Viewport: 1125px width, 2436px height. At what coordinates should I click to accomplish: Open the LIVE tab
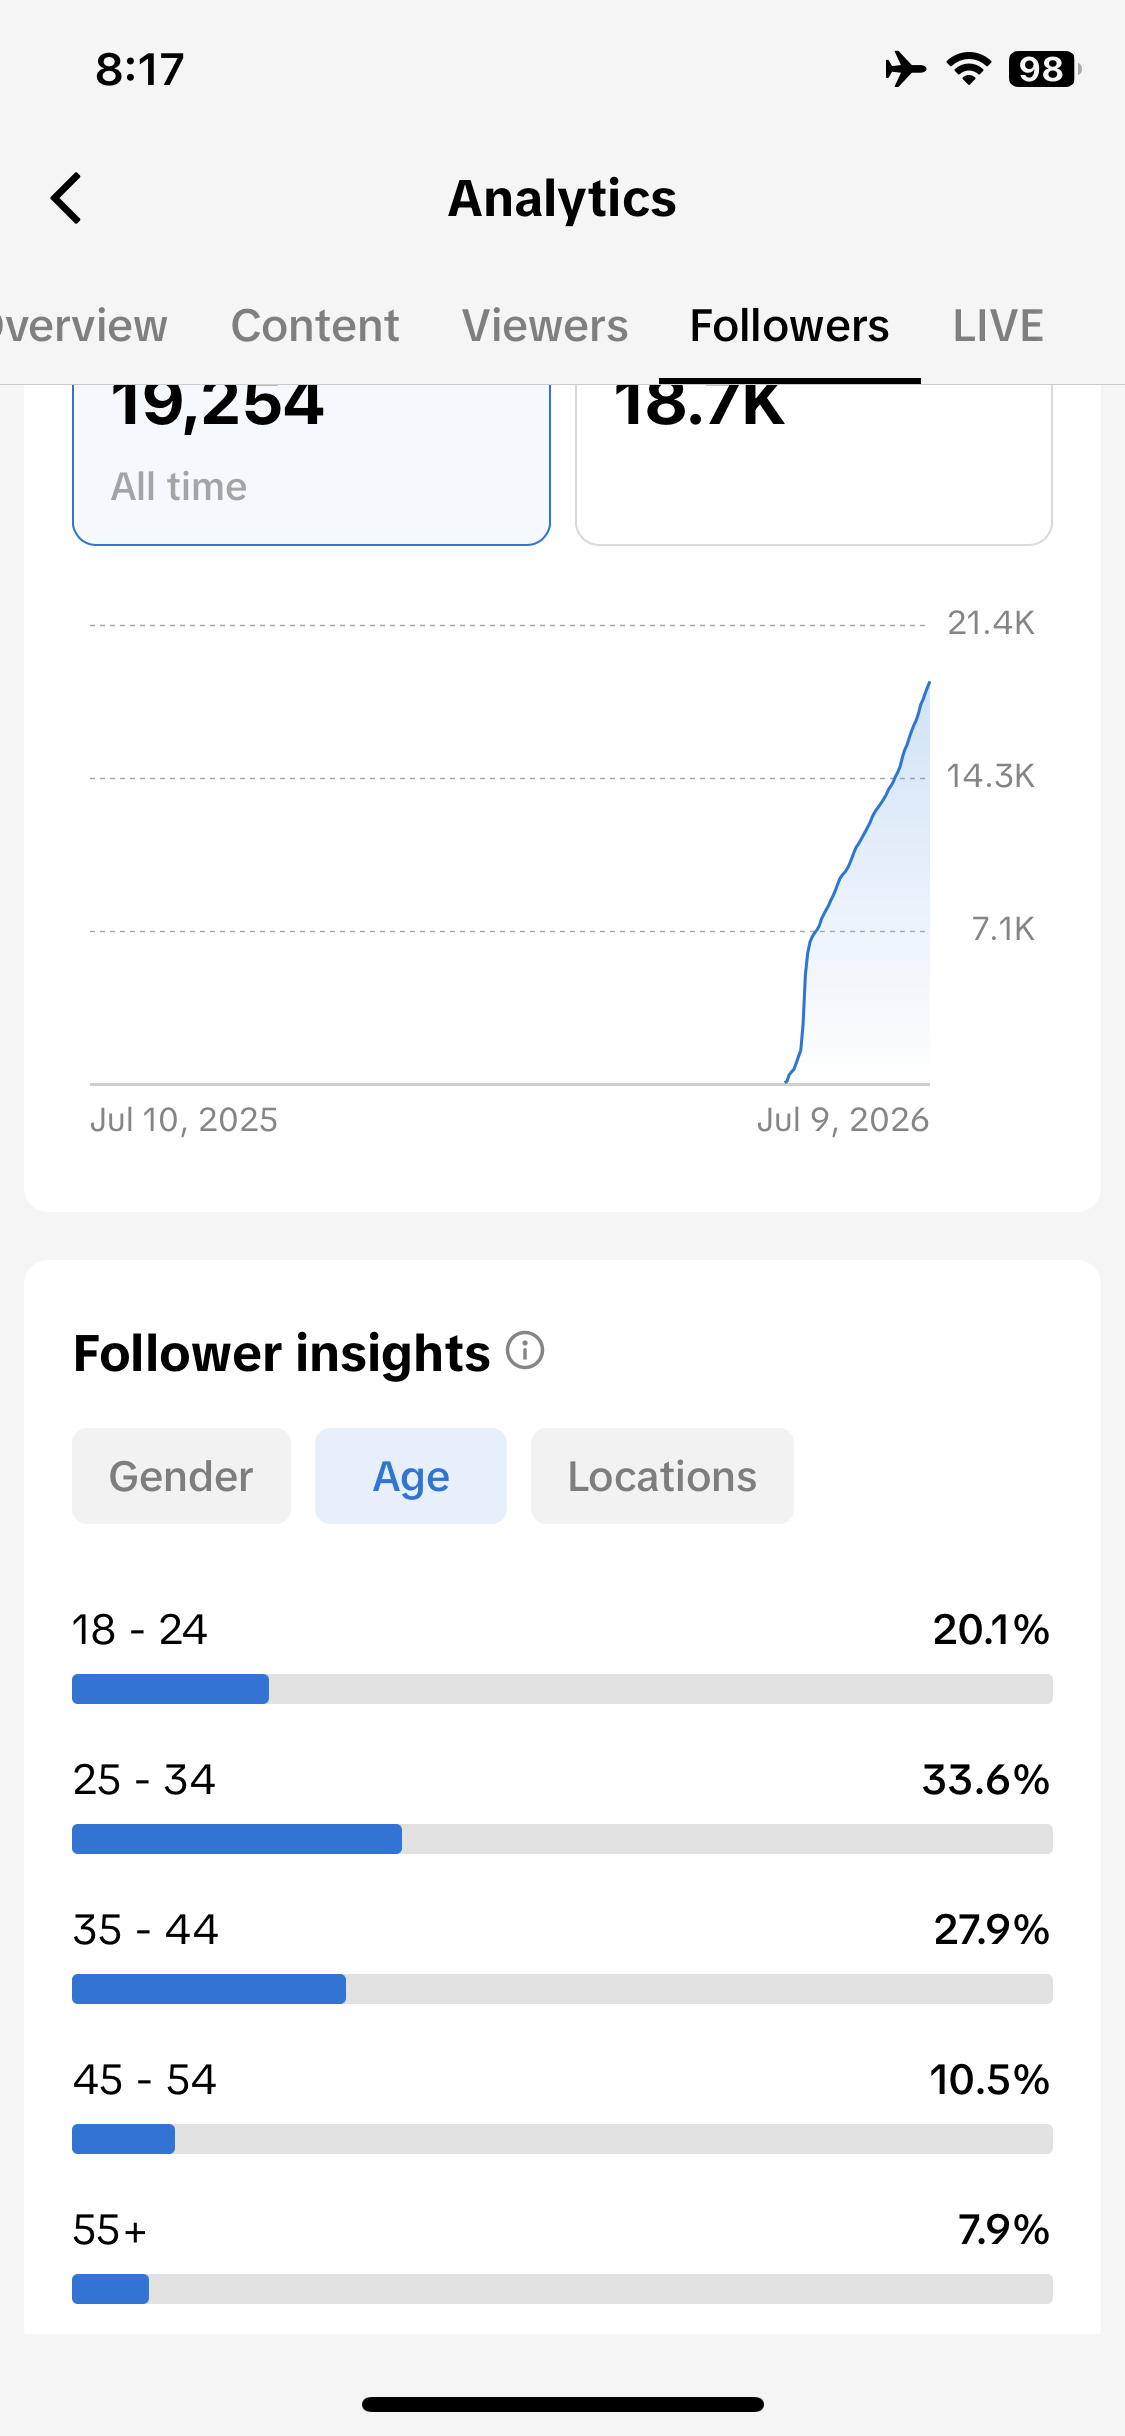pos(998,326)
